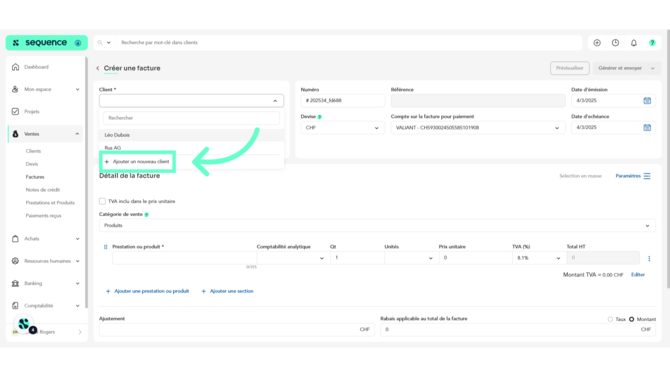Focus the Rechercher client field
This screenshot has width=670, height=377.
pyautogui.click(x=191, y=118)
